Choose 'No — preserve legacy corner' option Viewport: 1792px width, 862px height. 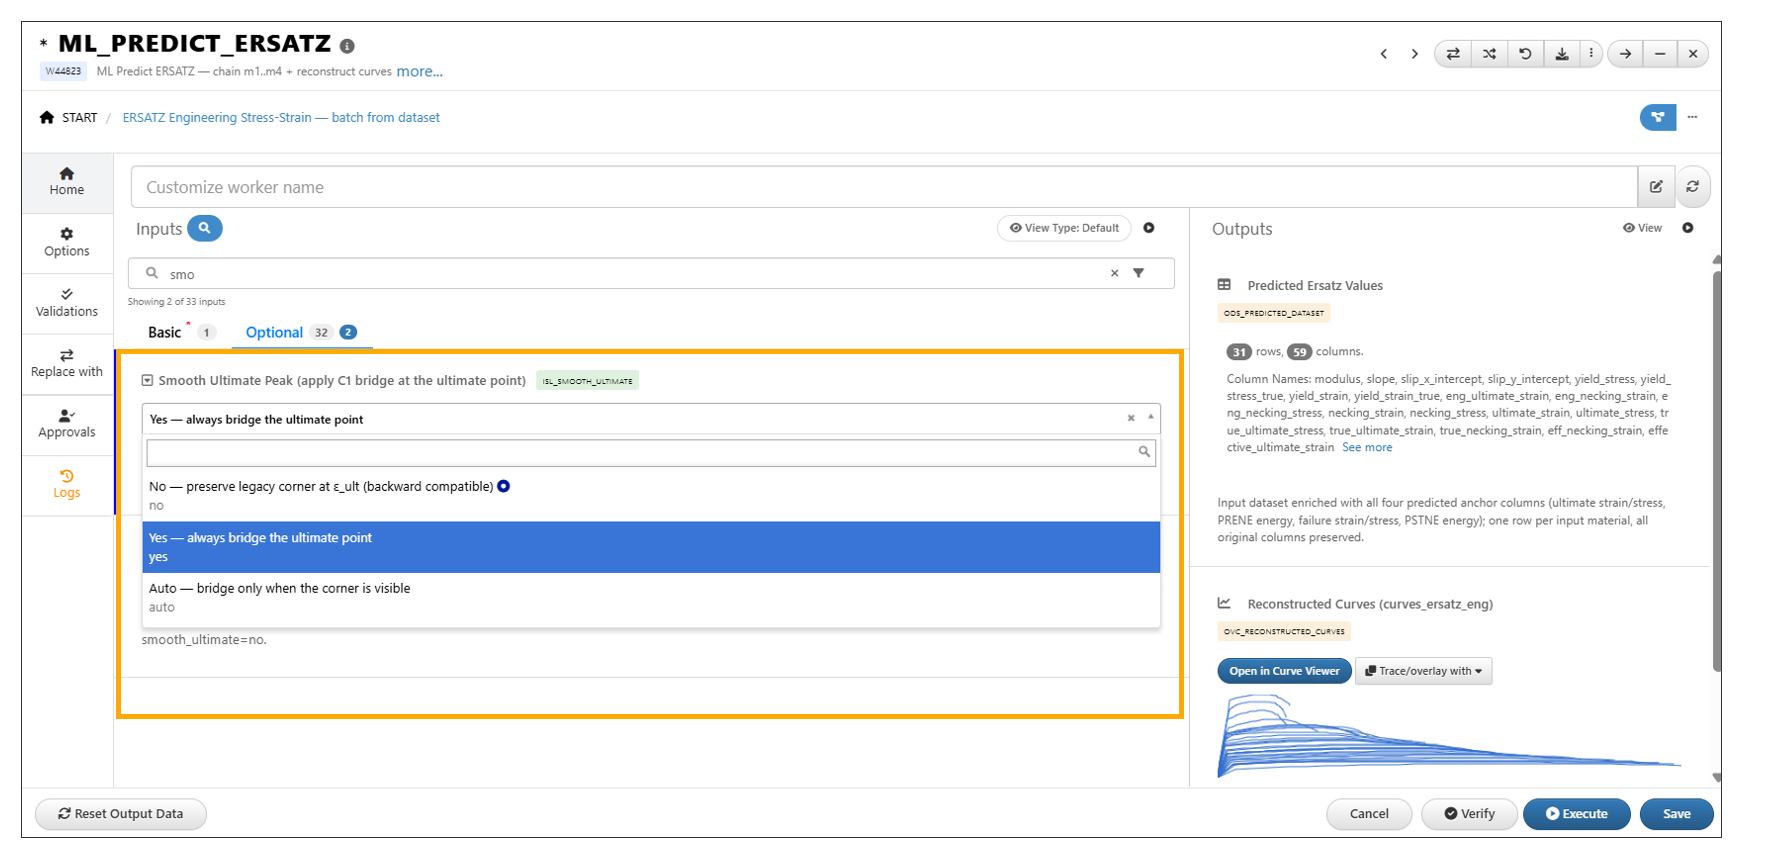651,496
